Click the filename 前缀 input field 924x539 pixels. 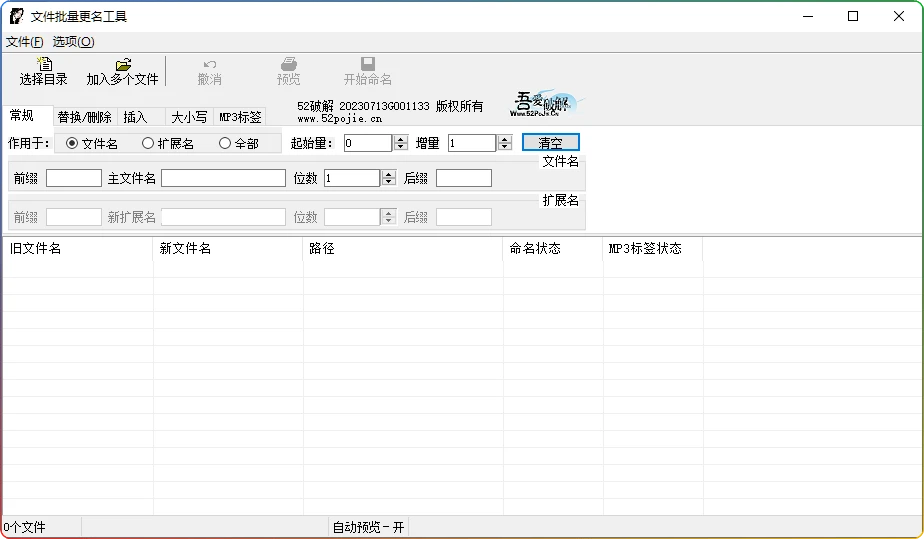pyautogui.click(x=74, y=178)
